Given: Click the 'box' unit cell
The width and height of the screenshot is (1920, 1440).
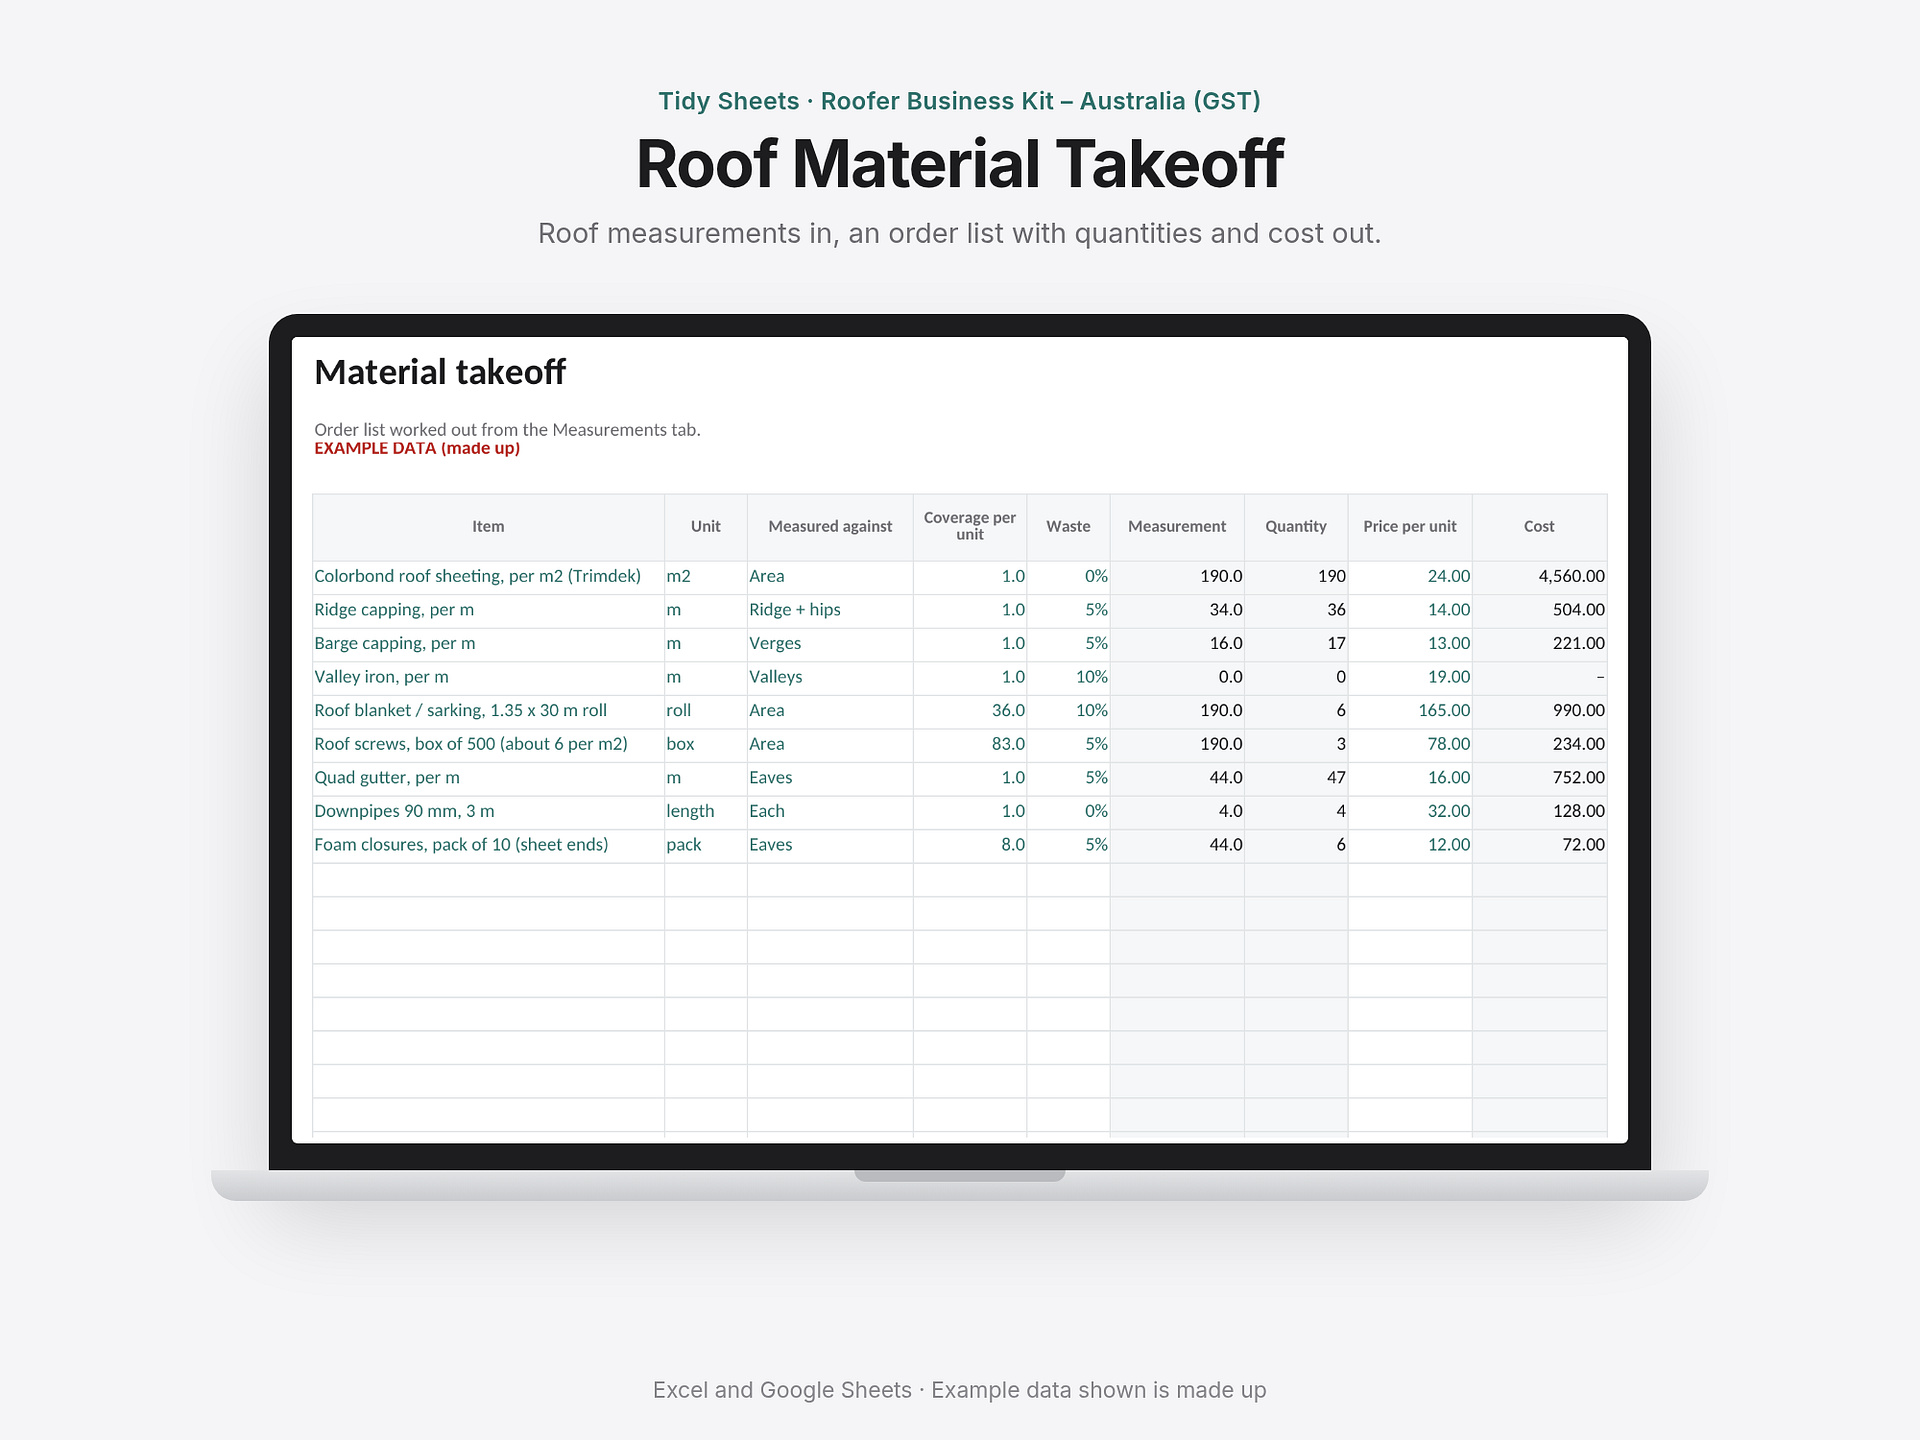Looking at the screenshot, I should coord(705,745).
